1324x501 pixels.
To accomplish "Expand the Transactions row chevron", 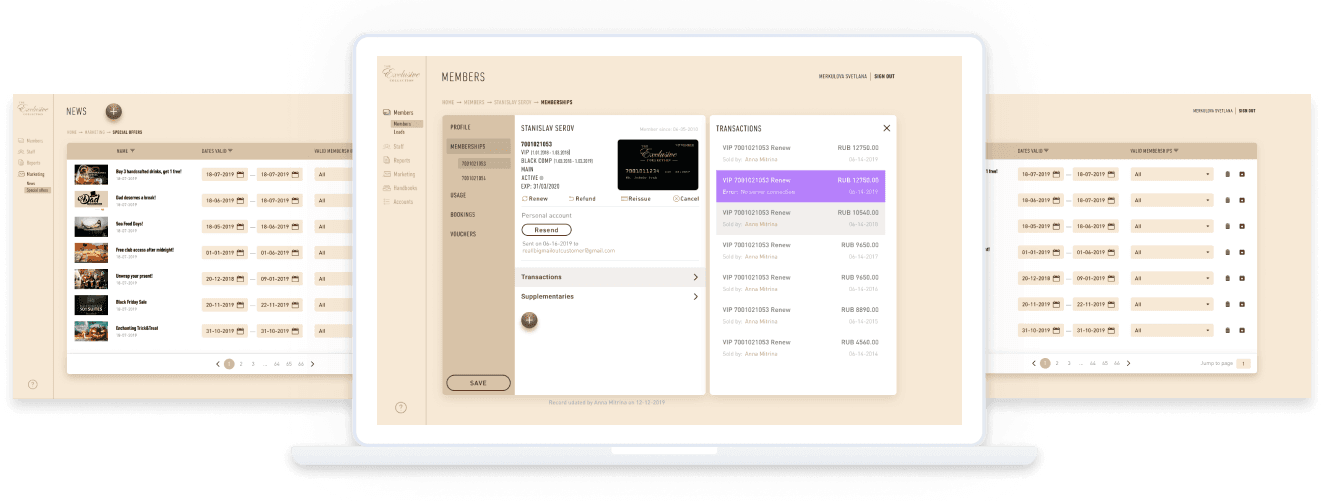I will pyautogui.click(x=695, y=277).
